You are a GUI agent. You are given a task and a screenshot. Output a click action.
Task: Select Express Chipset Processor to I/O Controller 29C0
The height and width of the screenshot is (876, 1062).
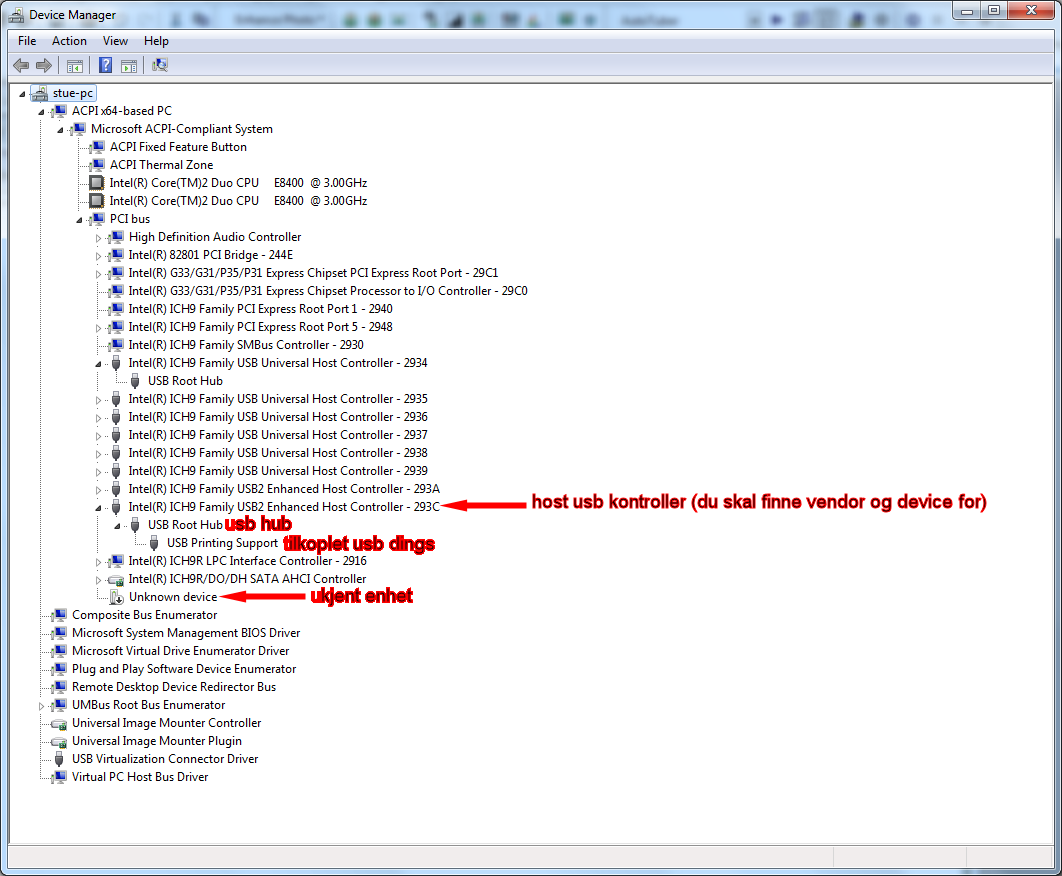click(328, 291)
